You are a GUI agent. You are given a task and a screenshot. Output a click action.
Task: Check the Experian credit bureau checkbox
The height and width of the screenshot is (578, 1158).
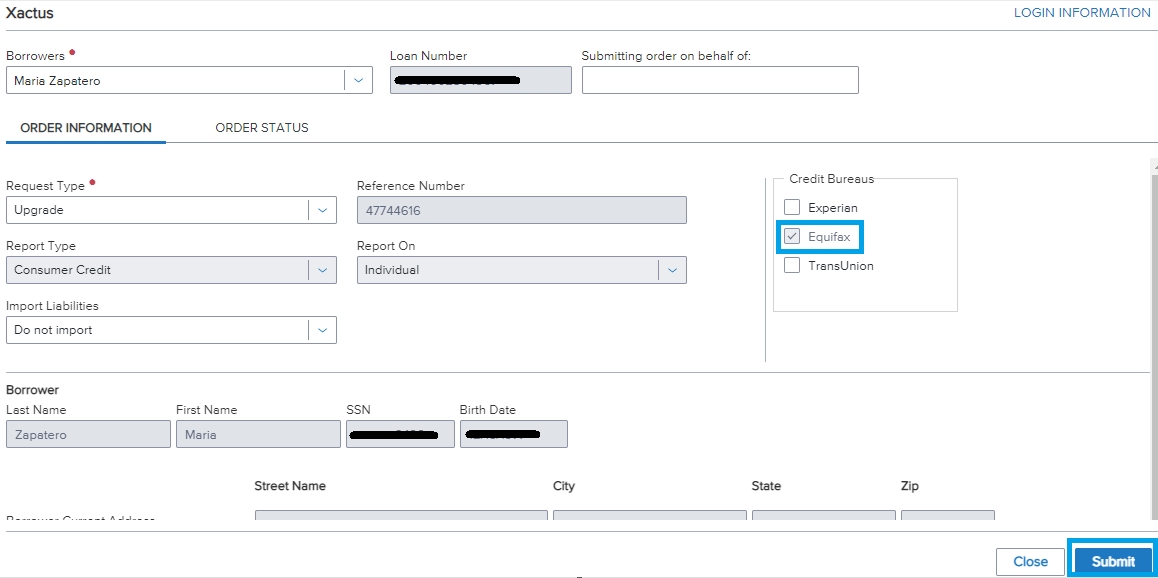pyautogui.click(x=792, y=208)
